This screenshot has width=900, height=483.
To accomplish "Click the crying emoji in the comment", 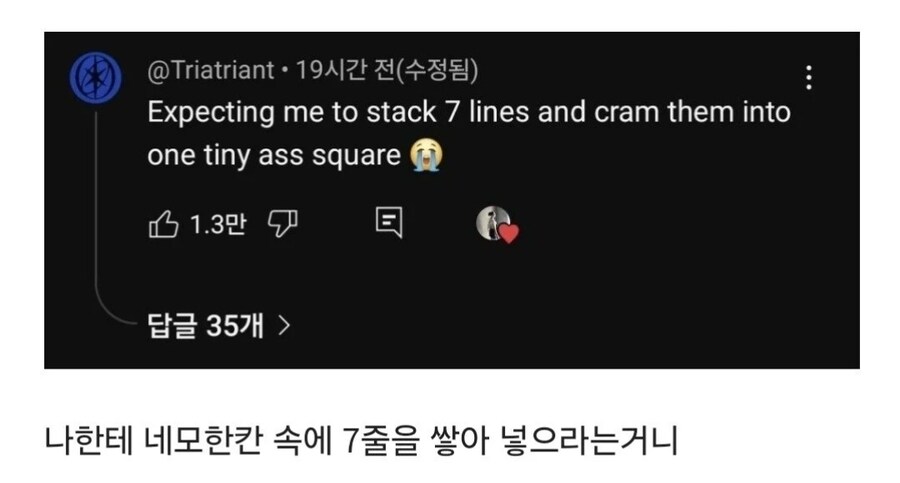I will [426, 157].
